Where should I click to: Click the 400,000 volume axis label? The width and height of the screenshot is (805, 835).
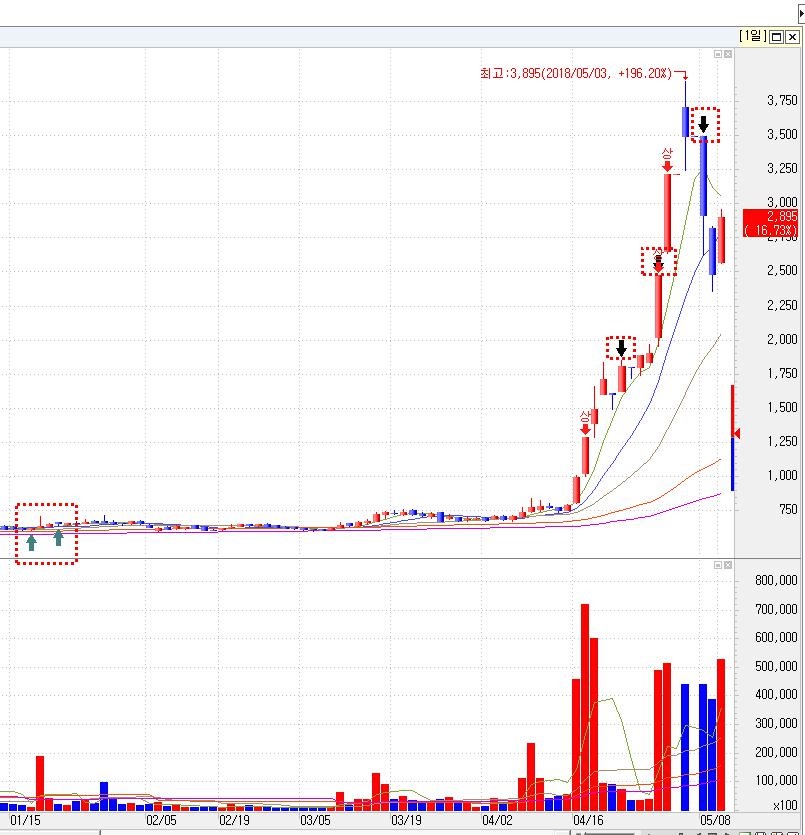[x=776, y=694]
